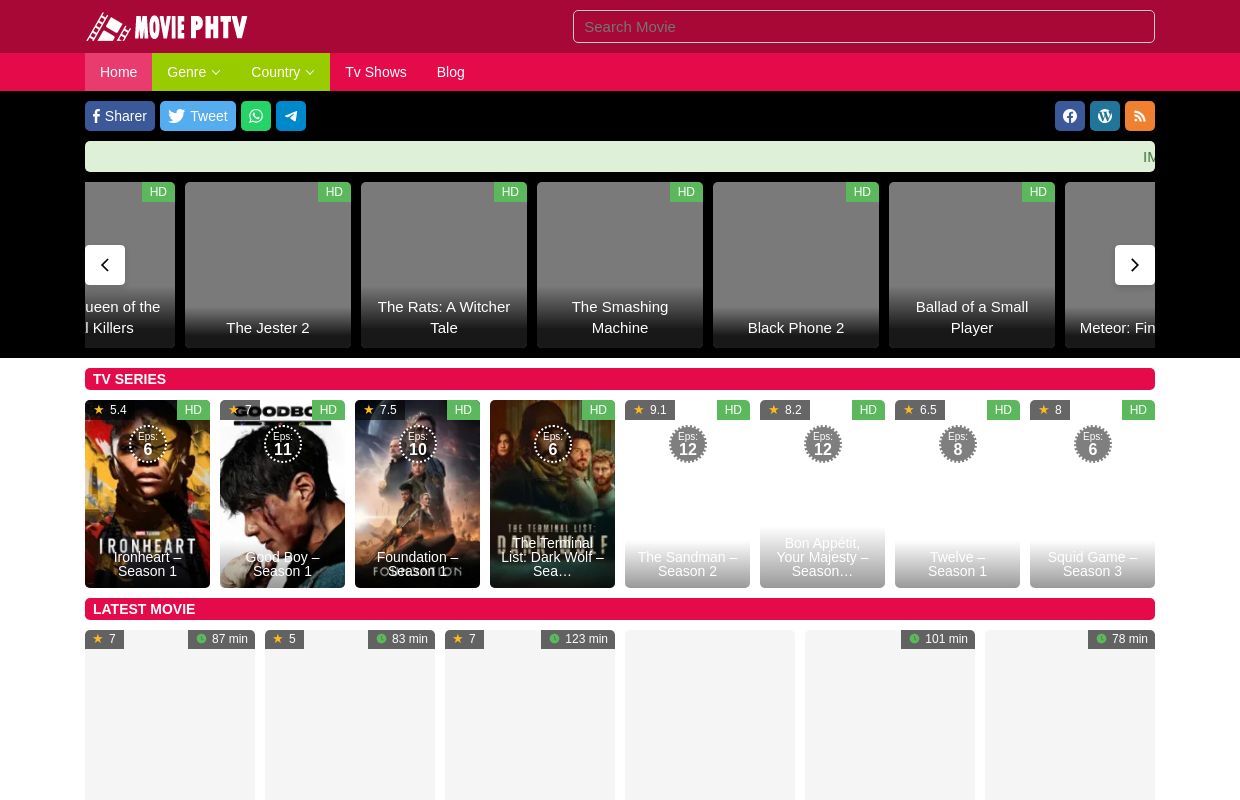
Task: Navigate to the Blog page
Action: point(450,72)
